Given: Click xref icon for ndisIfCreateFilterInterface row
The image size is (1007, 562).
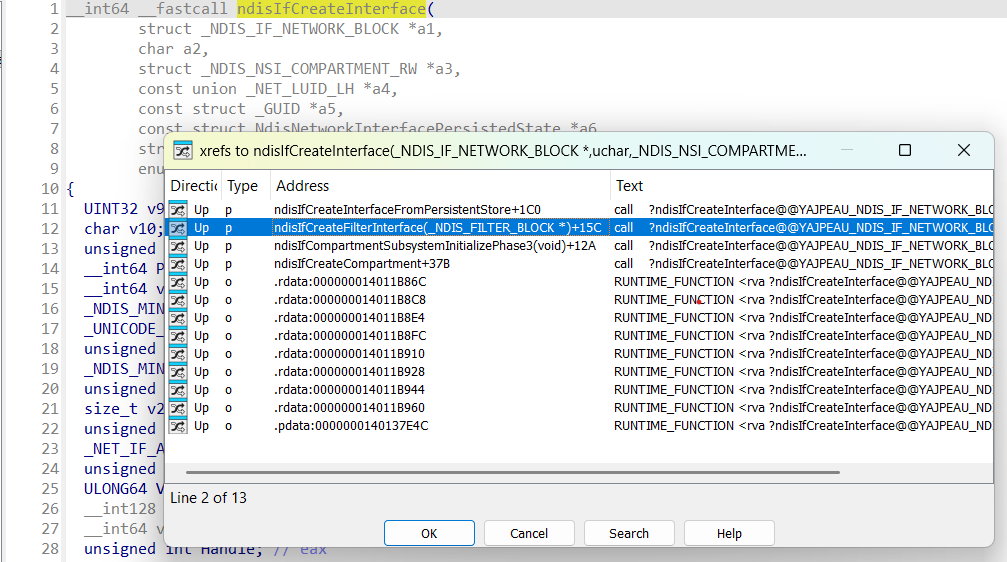Looking at the screenshot, I should [178, 228].
